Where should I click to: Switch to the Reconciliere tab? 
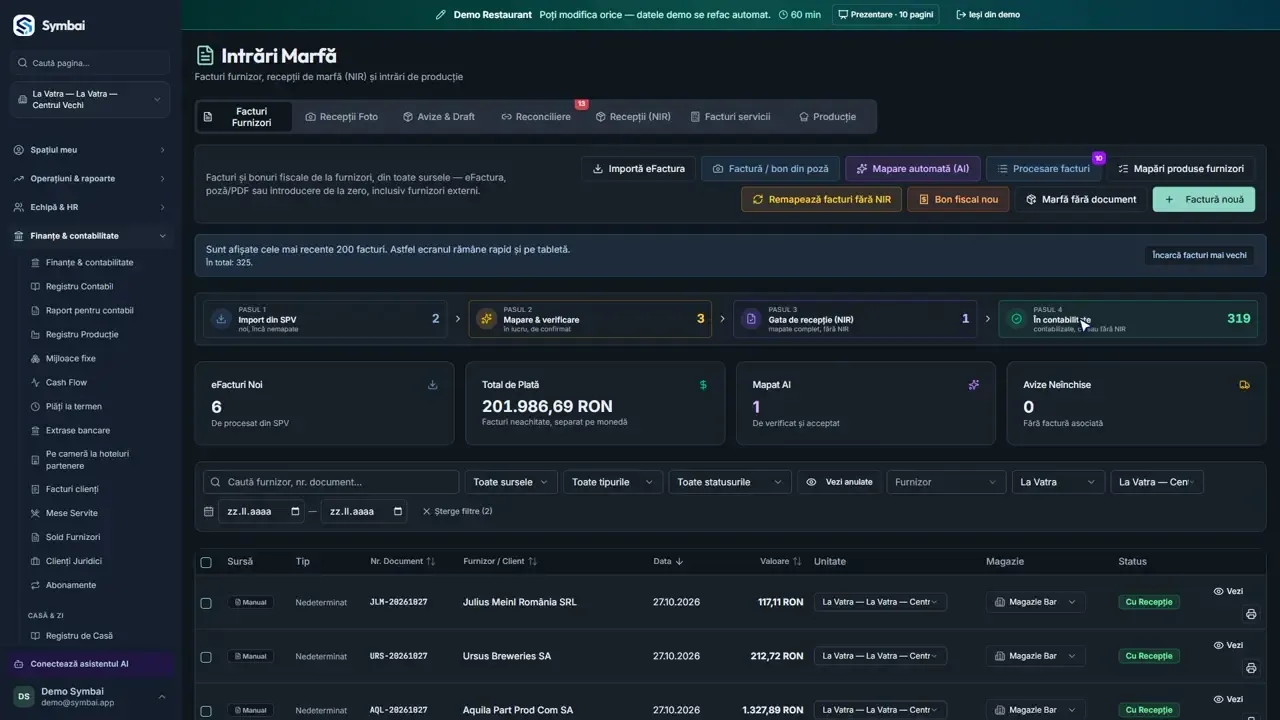[x=536, y=117]
